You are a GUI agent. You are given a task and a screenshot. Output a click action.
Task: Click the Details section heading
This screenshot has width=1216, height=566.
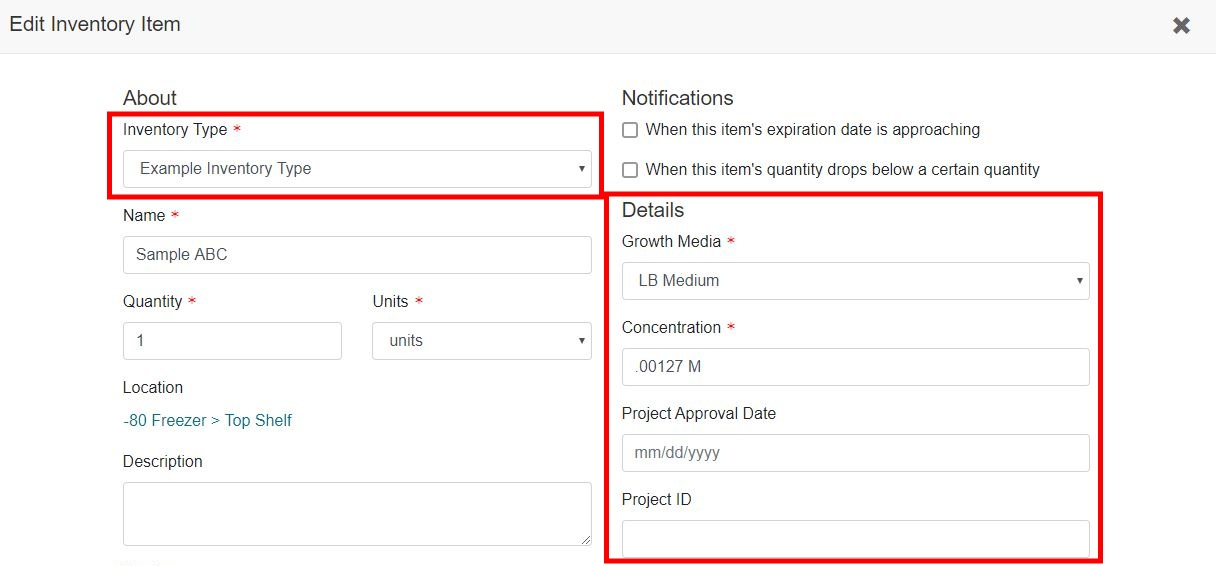(653, 210)
